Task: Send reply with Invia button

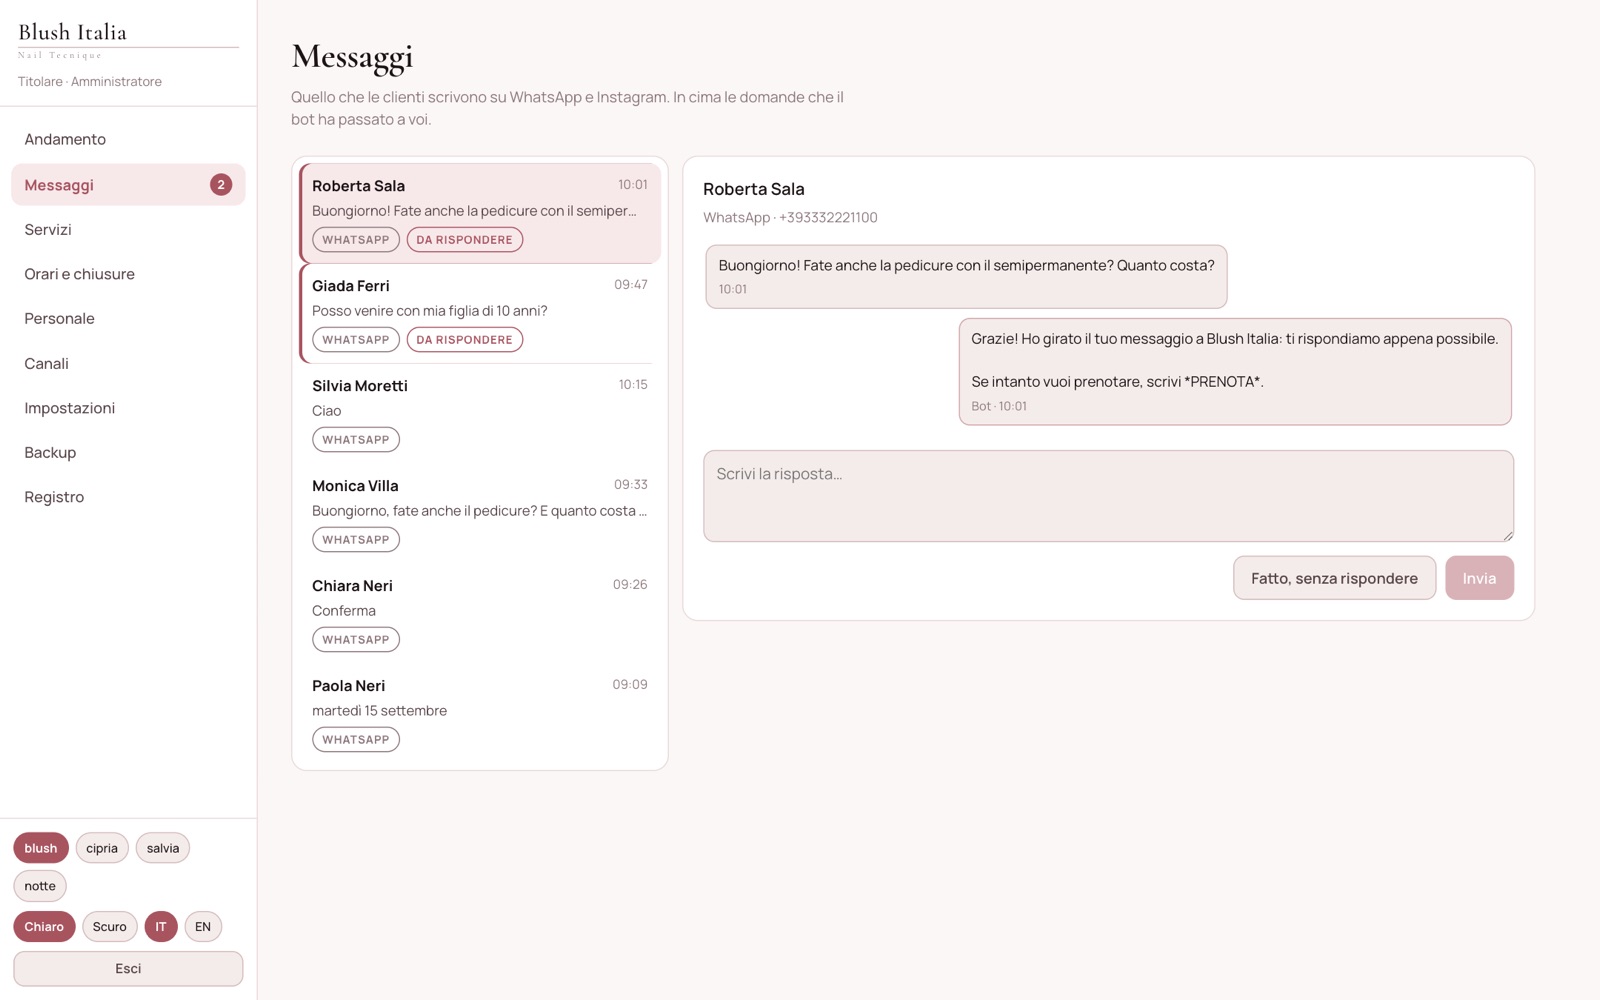Action: pyautogui.click(x=1479, y=578)
